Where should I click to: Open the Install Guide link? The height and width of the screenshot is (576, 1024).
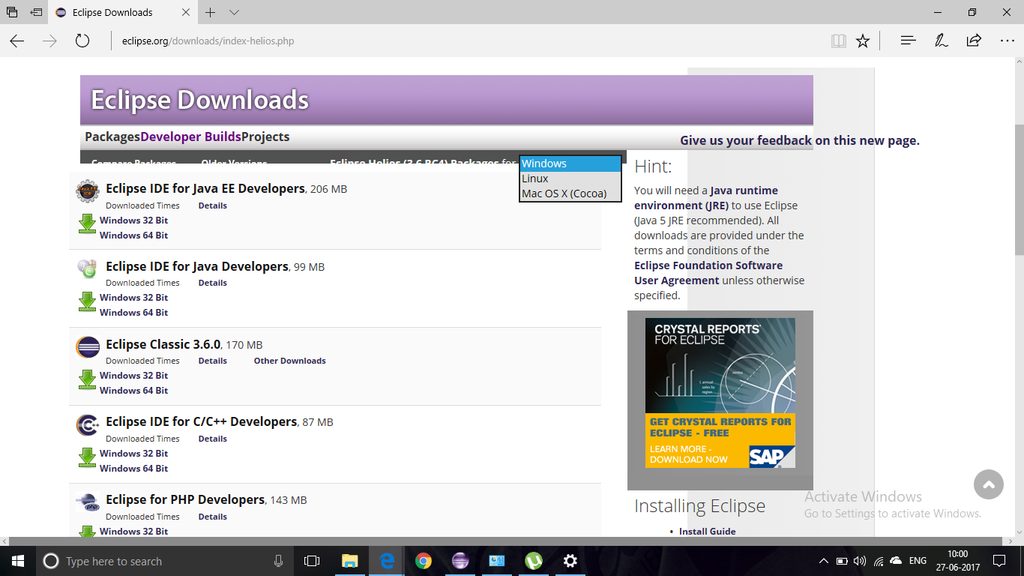click(707, 532)
